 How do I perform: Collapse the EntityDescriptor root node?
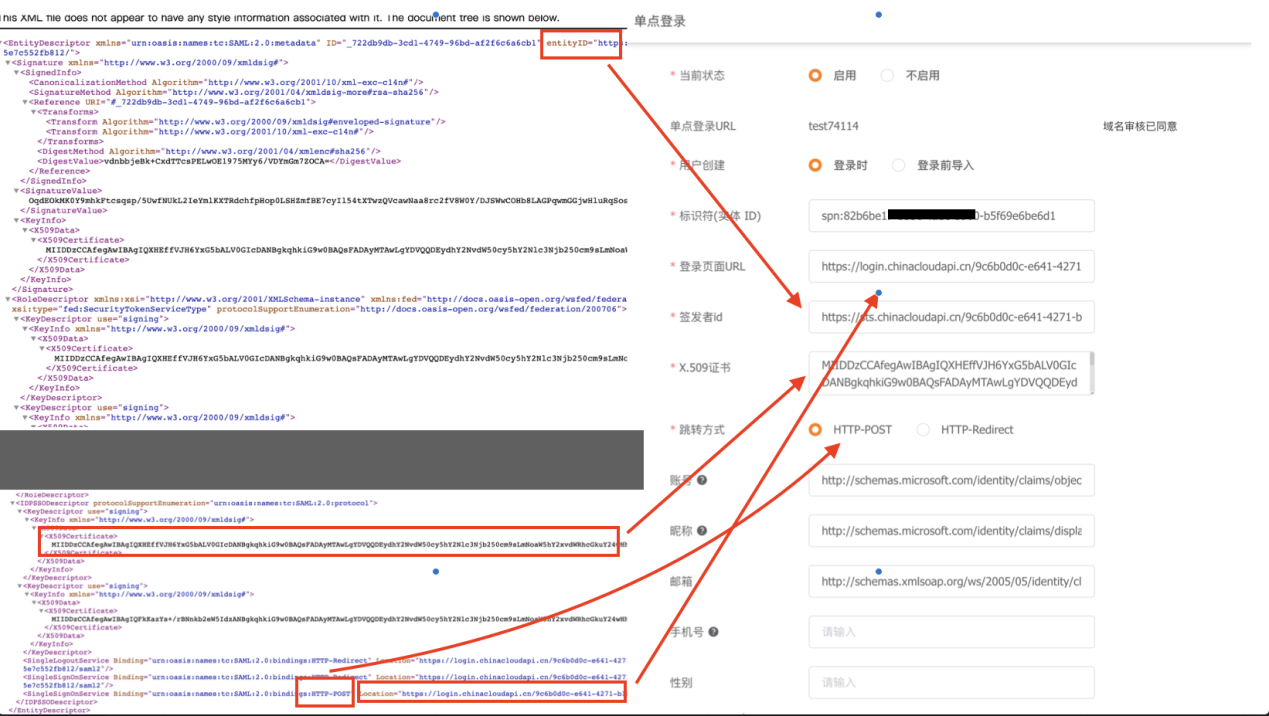point(2,42)
